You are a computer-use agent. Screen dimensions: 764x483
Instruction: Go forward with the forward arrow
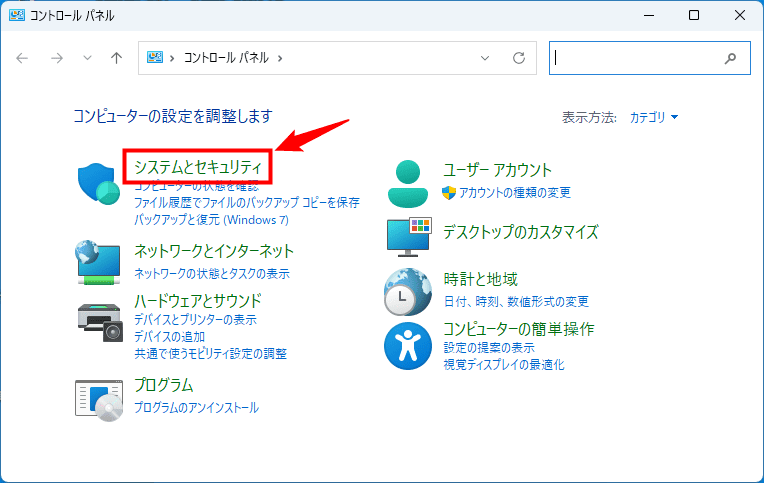click(x=57, y=58)
